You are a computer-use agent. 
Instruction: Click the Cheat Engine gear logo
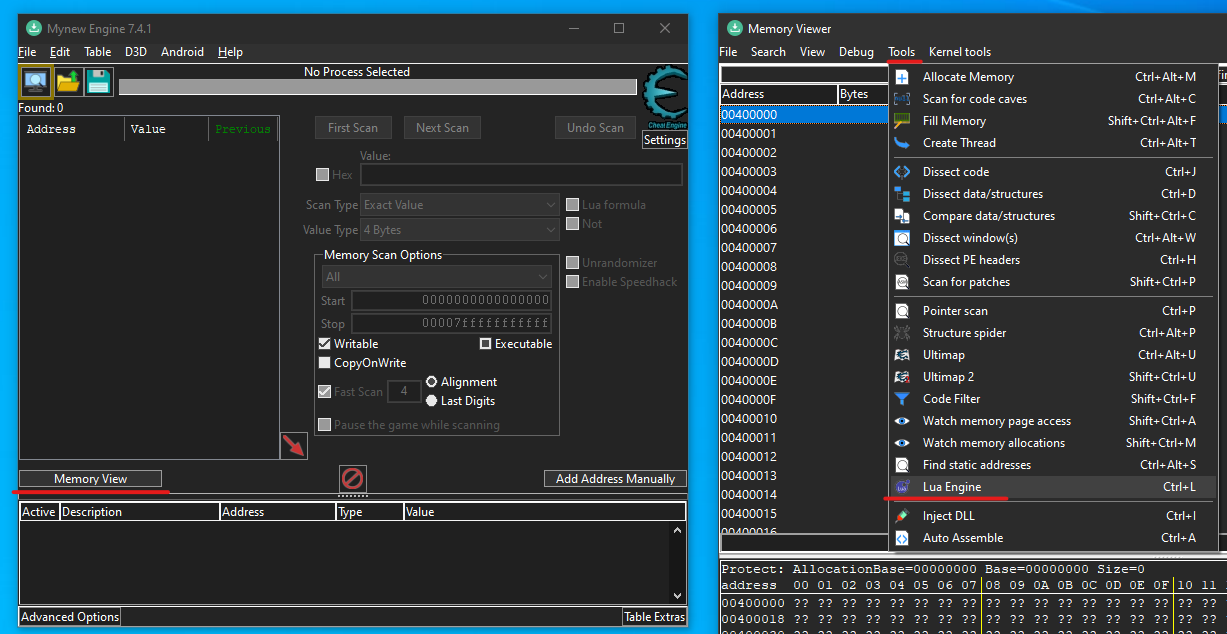click(664, 97)
